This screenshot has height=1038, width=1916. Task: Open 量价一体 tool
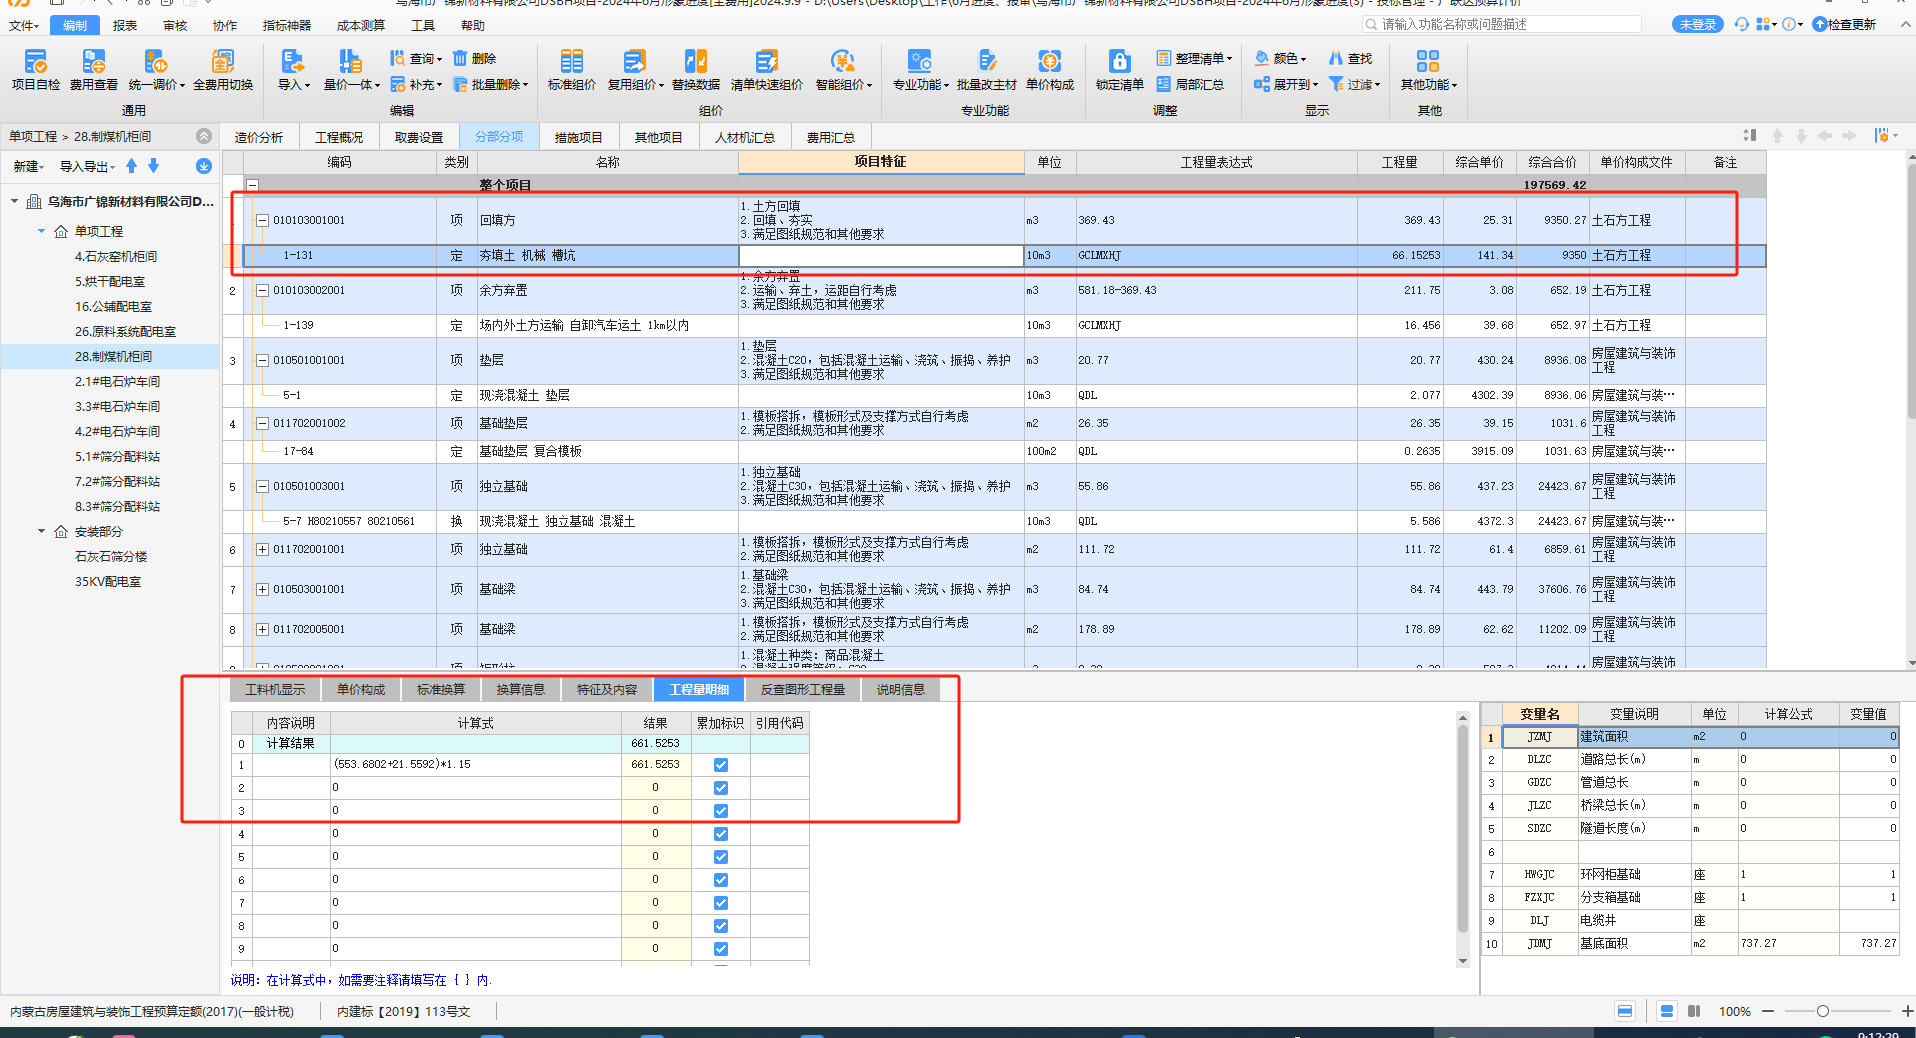(351, 70)
